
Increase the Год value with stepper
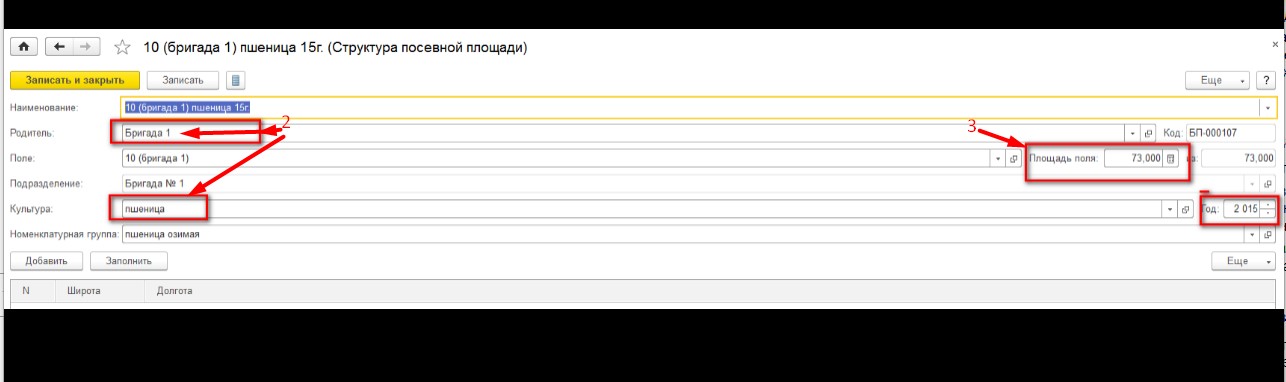1268,206
